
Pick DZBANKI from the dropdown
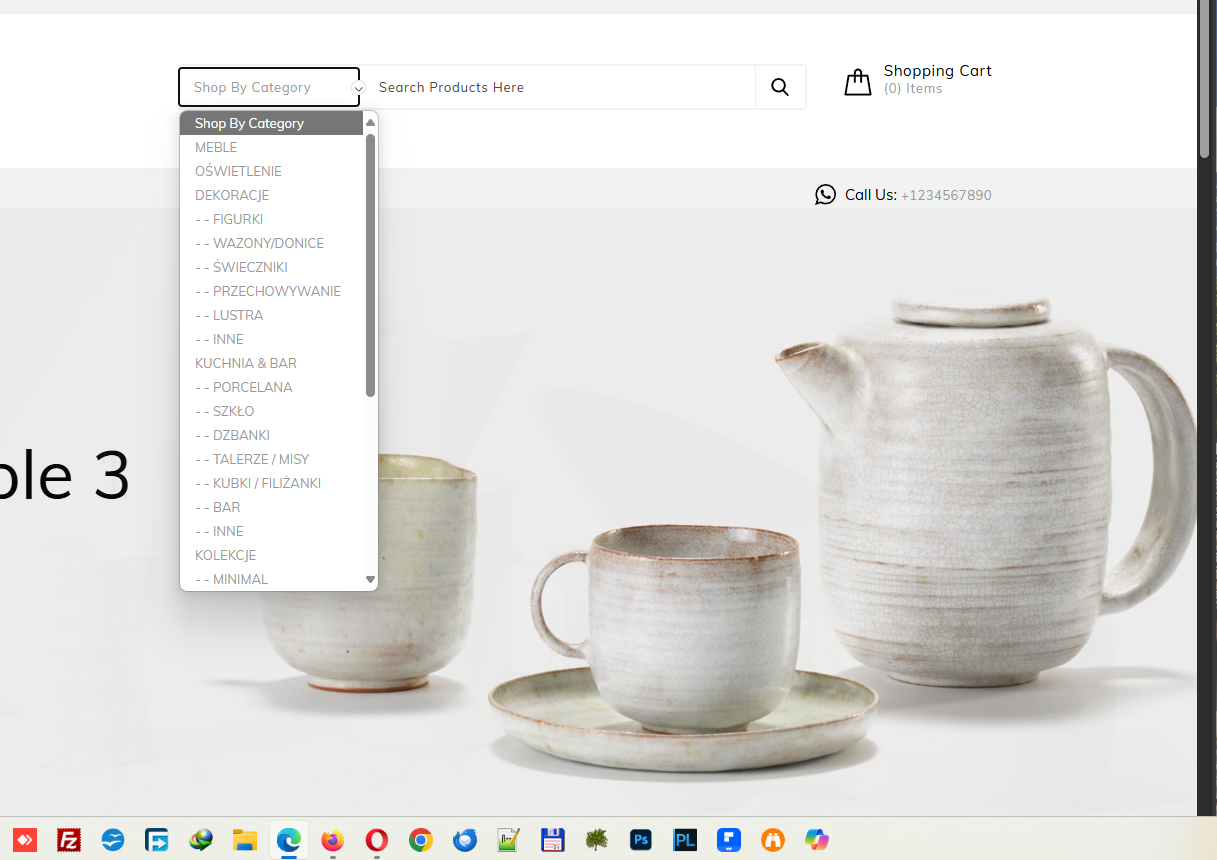[x=271, y=435]
